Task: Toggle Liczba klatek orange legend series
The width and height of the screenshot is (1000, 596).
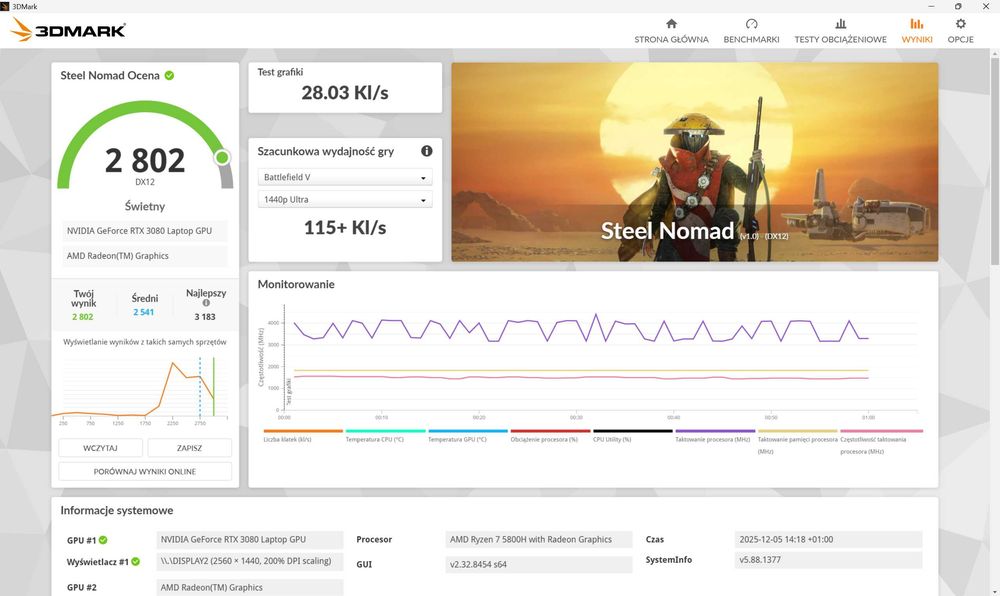Action: [303, 436]
